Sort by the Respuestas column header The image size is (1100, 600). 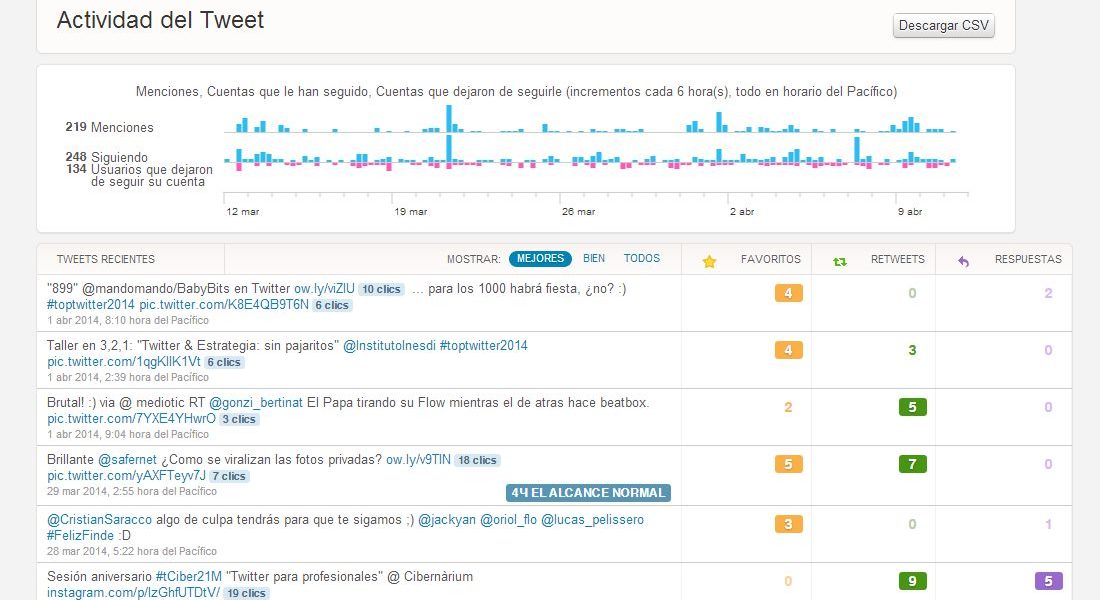1027,259
